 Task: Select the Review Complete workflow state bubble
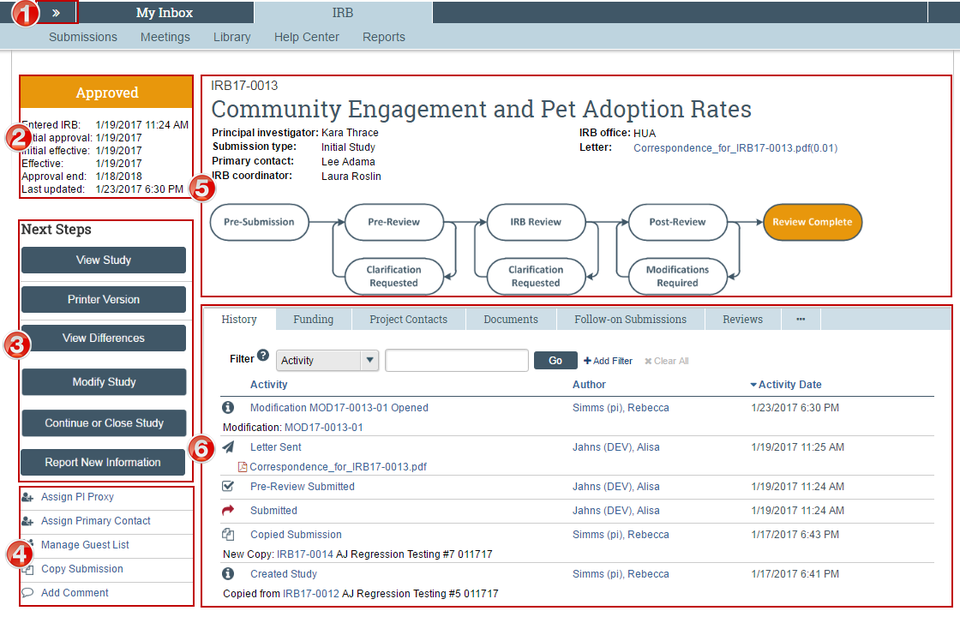(x=812, y=222)
